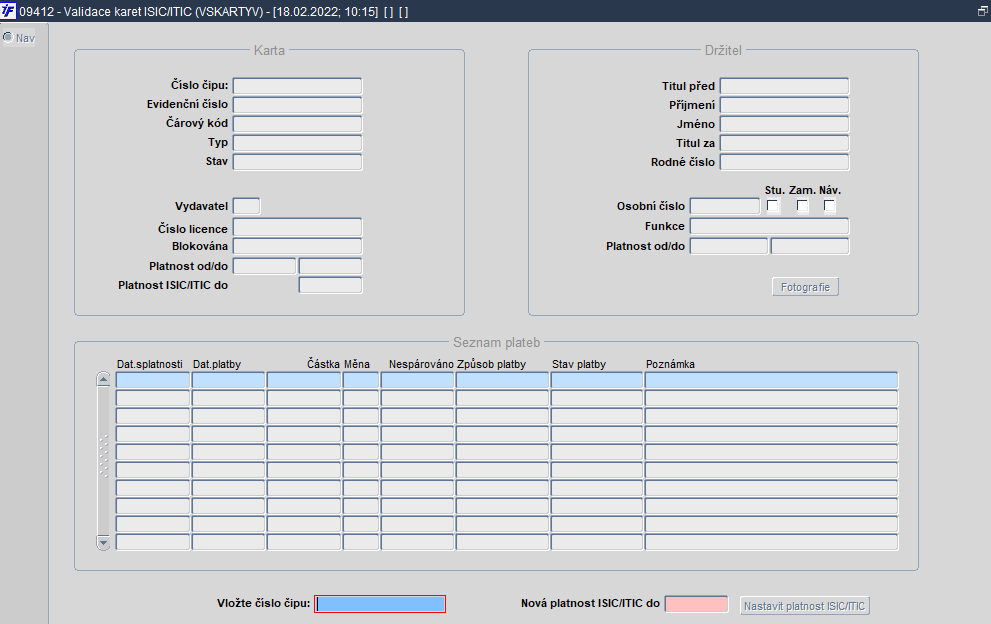Tick the Stu. checkbox
The width and height of the screenshot is (991, 624).
(x=772, y=205)
